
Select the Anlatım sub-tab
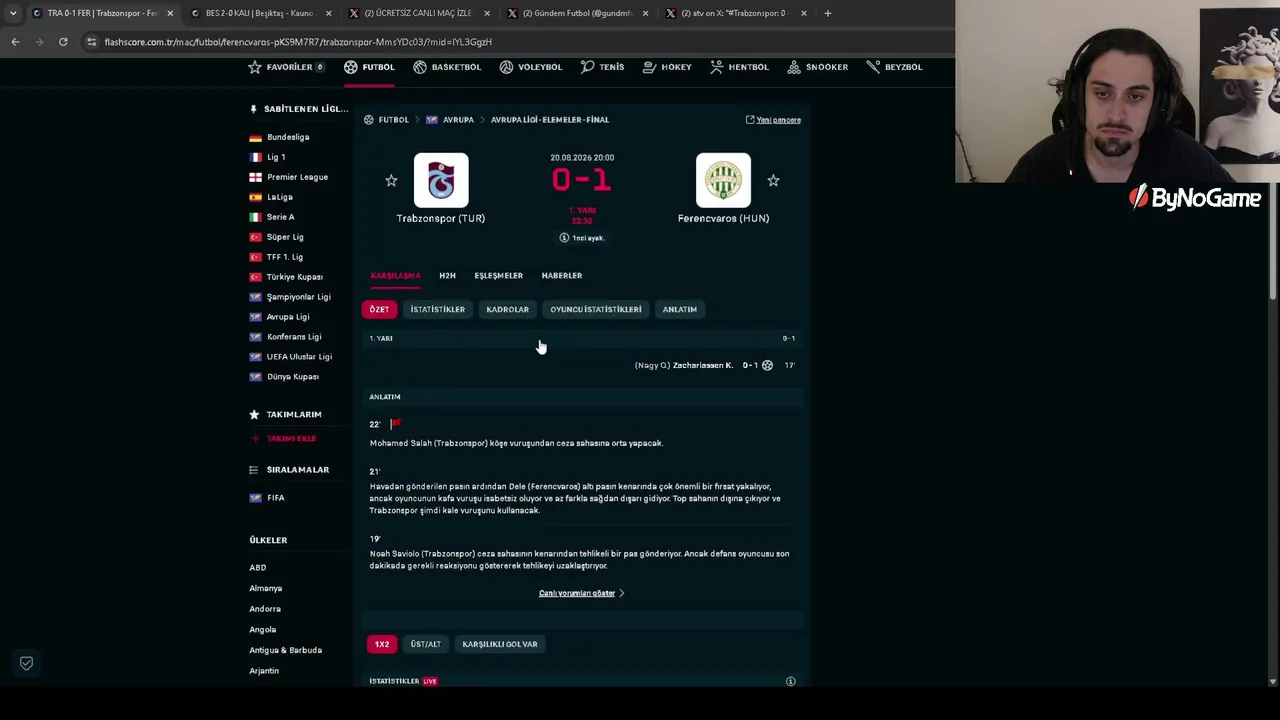point(679,310)
